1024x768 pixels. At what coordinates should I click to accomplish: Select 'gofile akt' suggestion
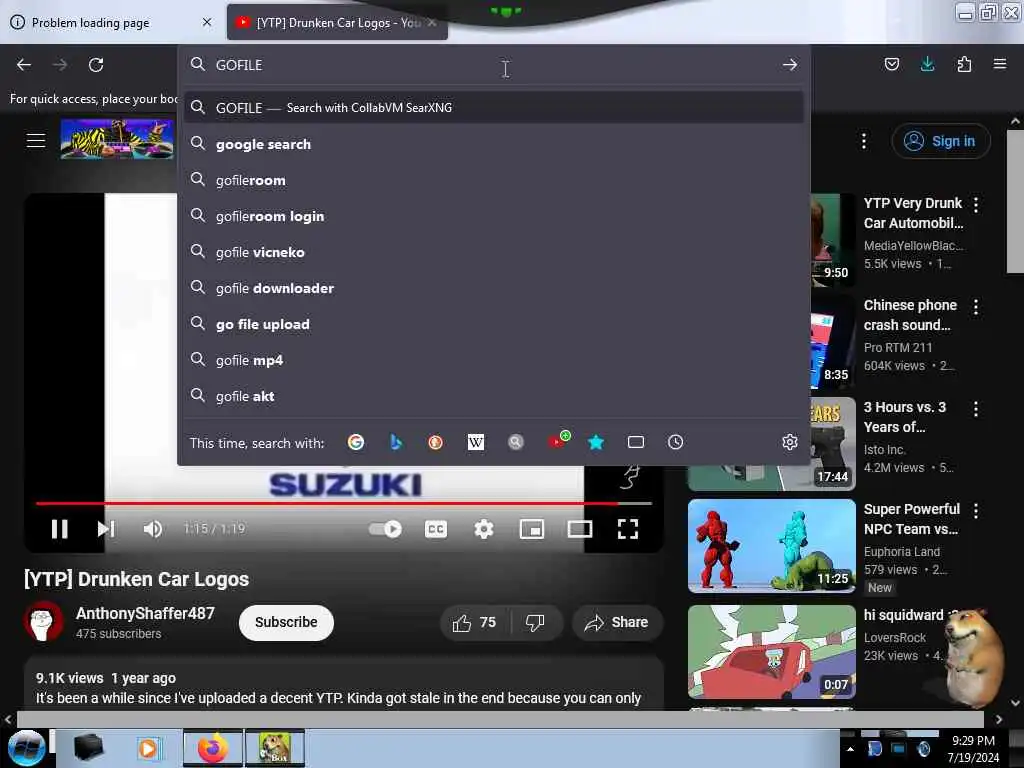click(494, 395)
